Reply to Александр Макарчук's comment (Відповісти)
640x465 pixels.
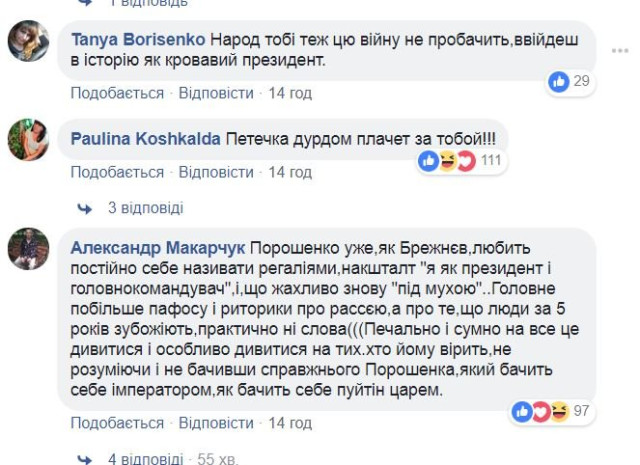pos(216,423)
